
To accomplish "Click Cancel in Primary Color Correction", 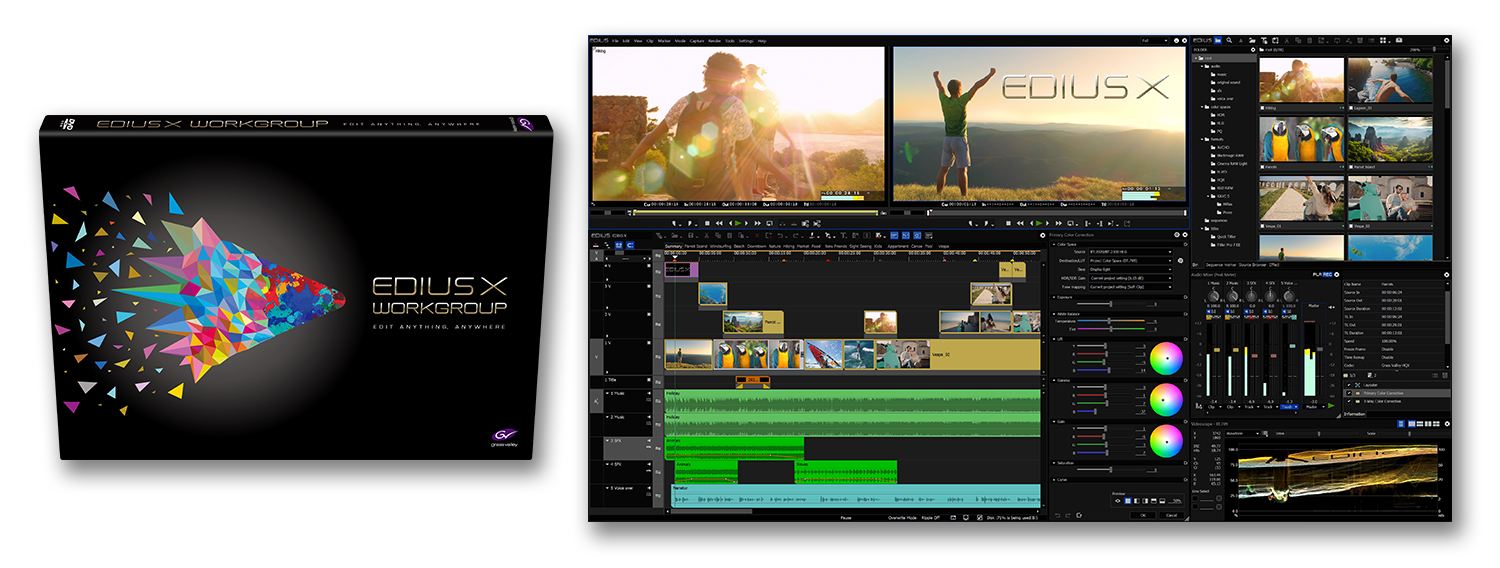I will coord(1170,515).
